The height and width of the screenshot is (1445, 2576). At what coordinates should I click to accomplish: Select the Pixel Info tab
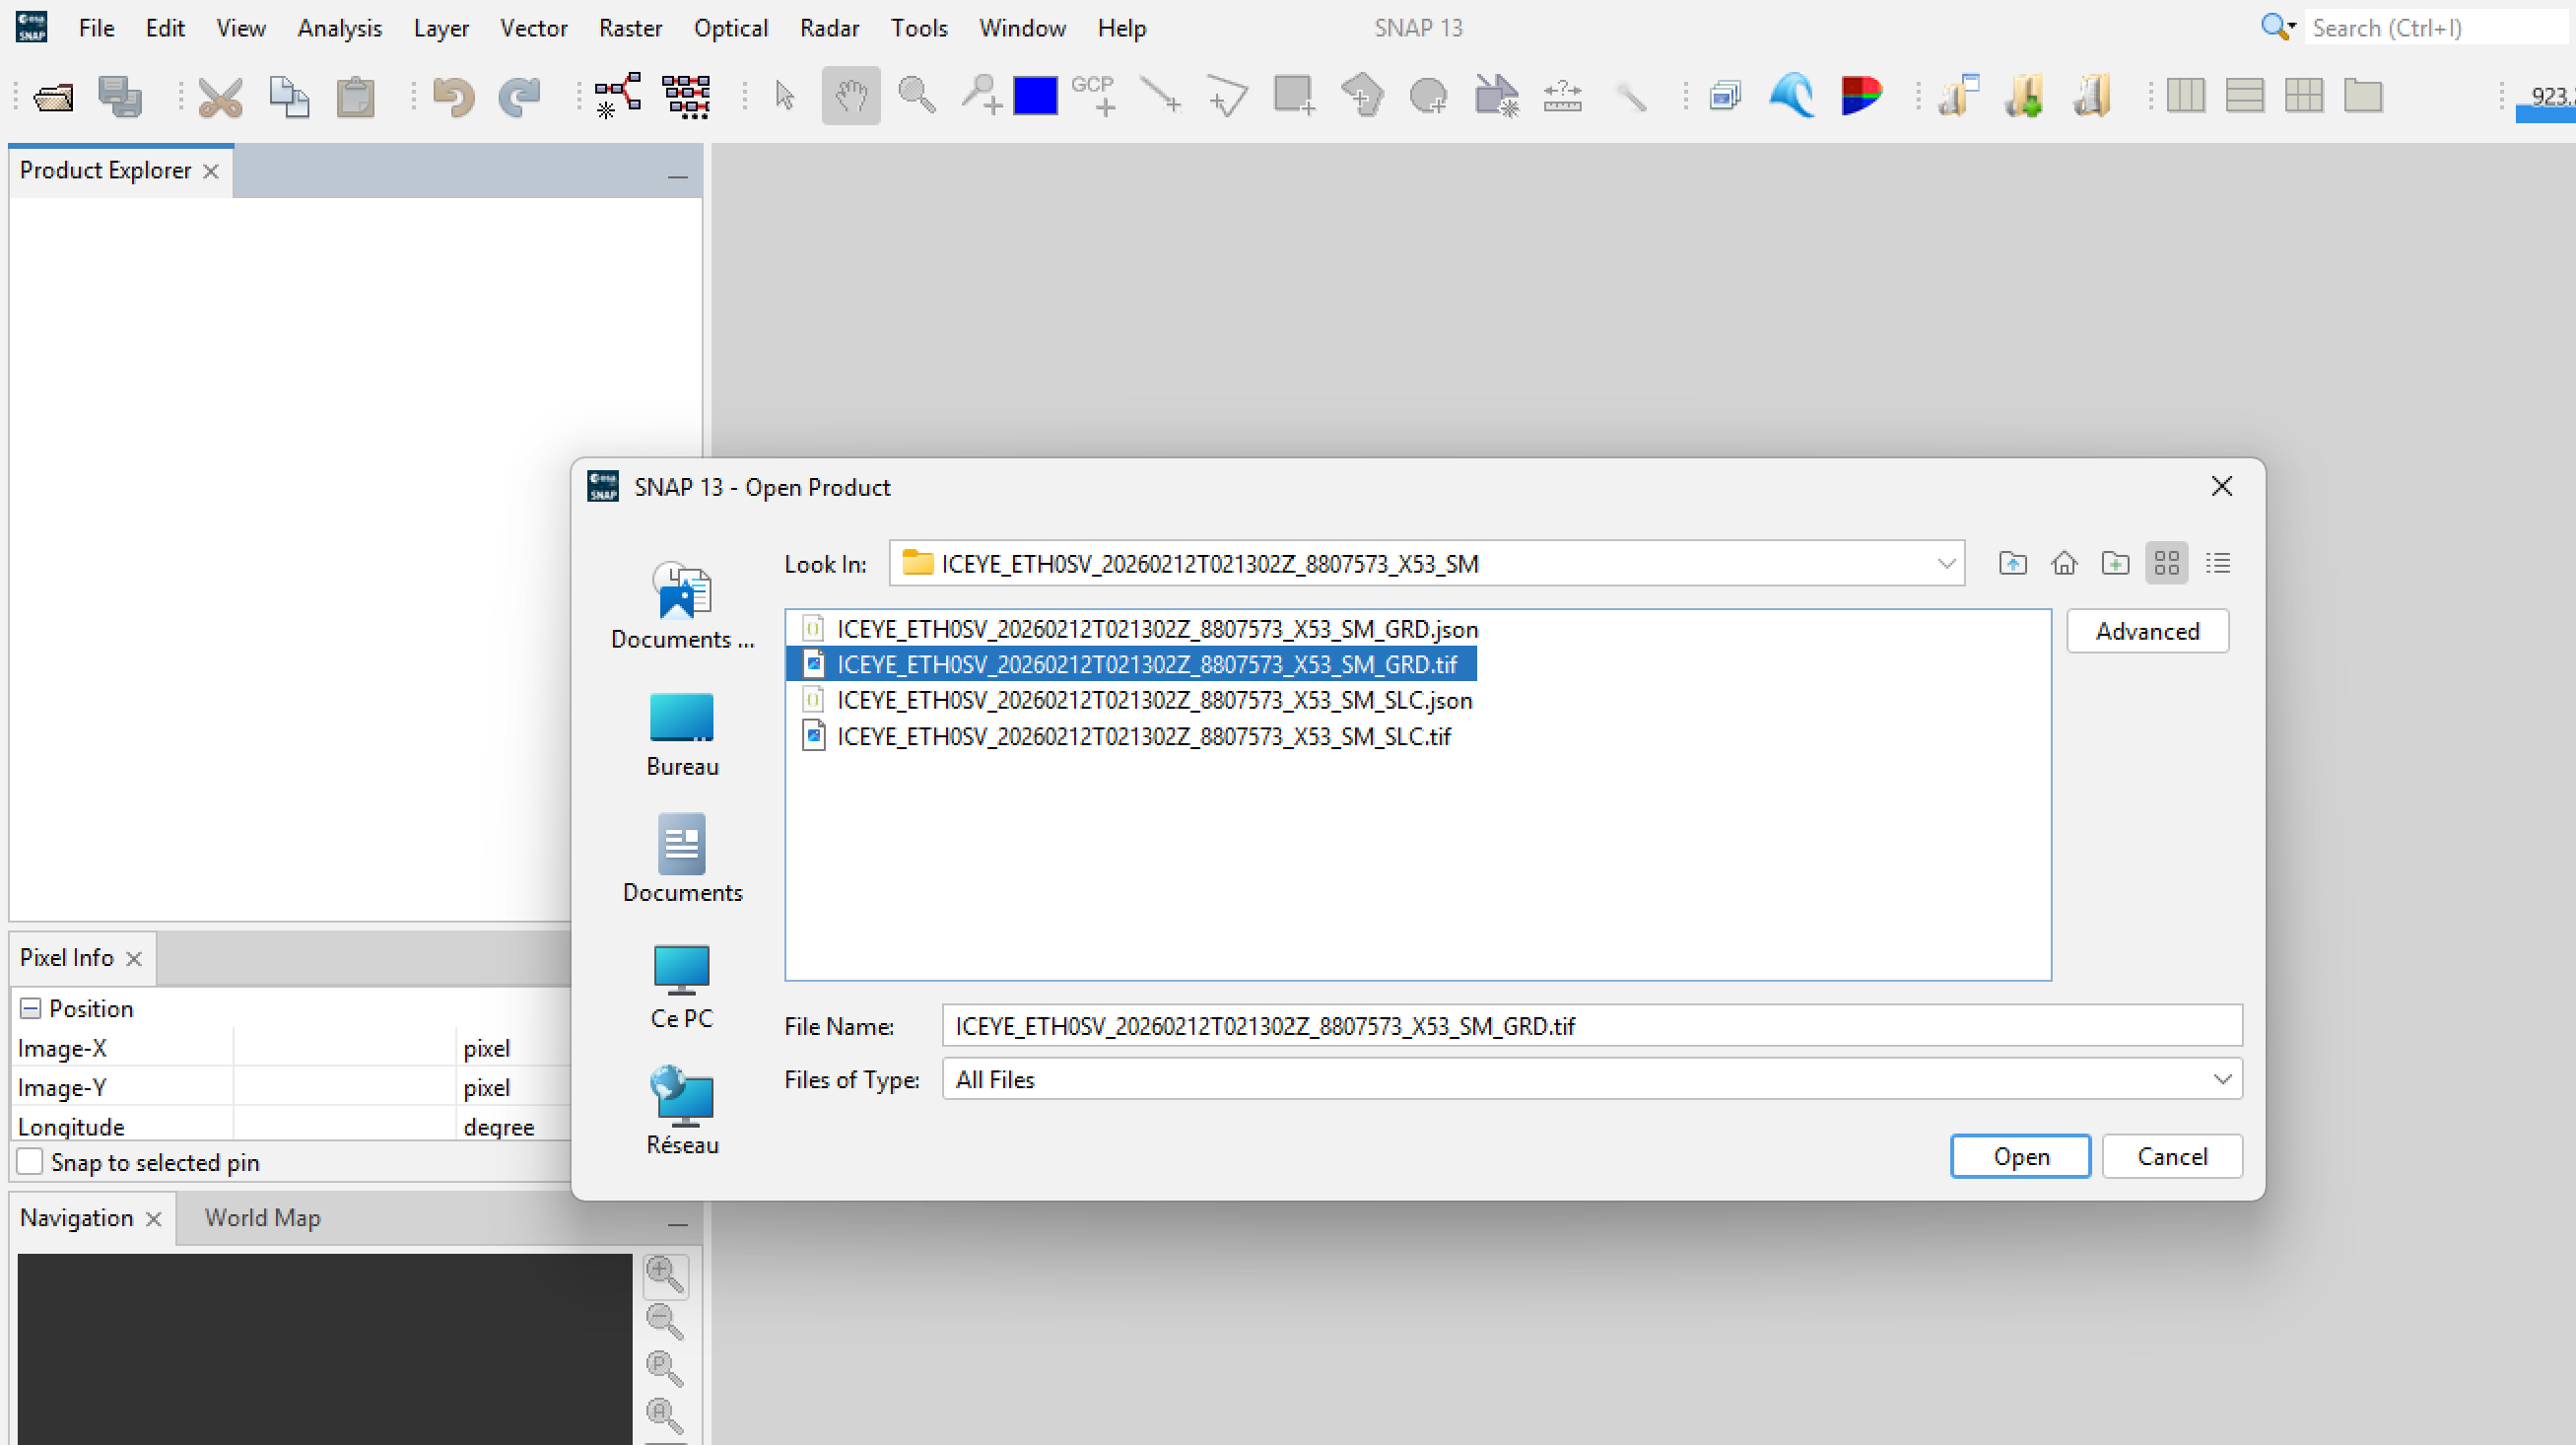tap(66, 958)
